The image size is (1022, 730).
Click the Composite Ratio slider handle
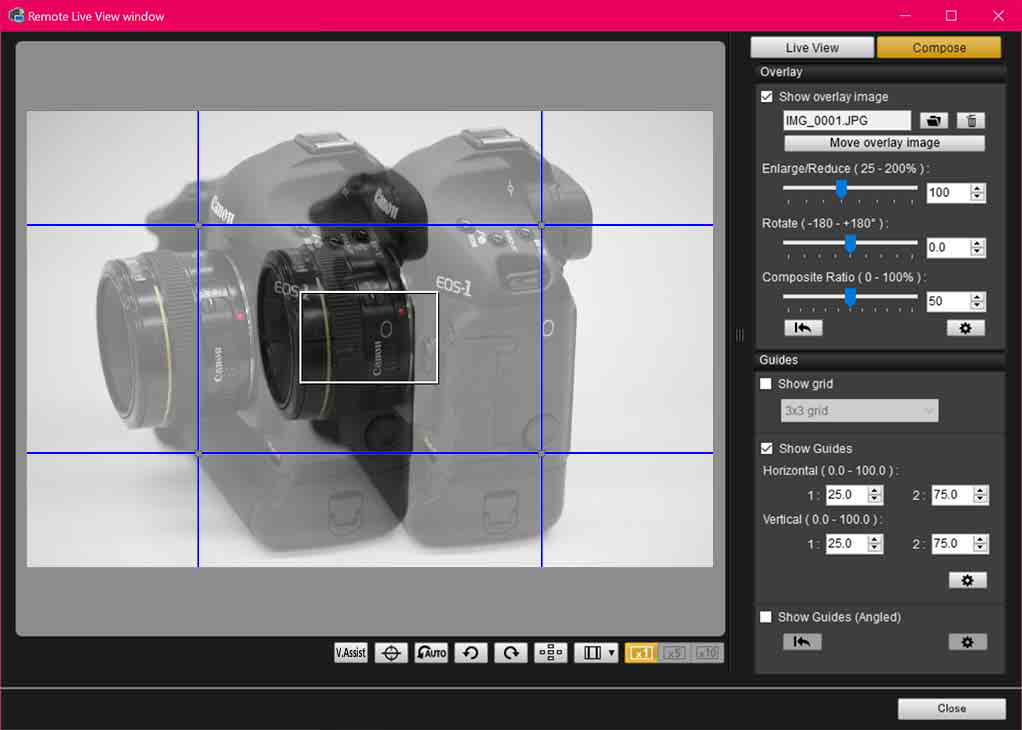click(x=850, y=298)
